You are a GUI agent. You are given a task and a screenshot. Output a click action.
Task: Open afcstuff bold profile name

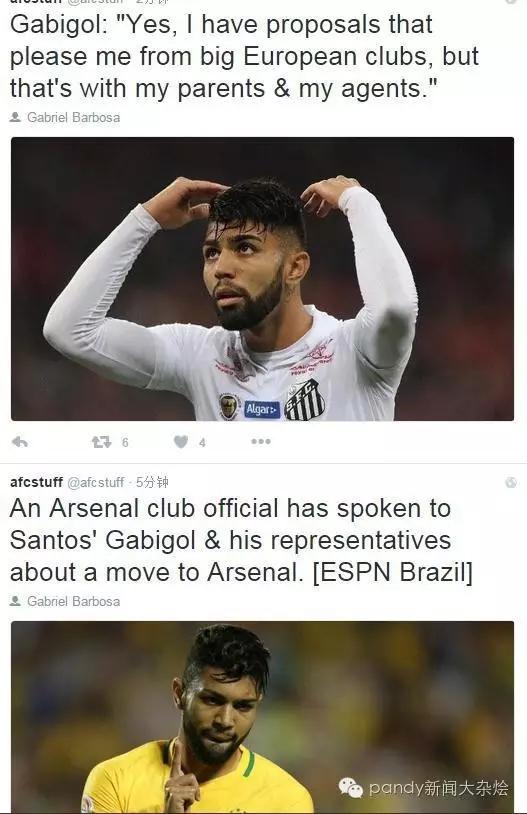36,482
